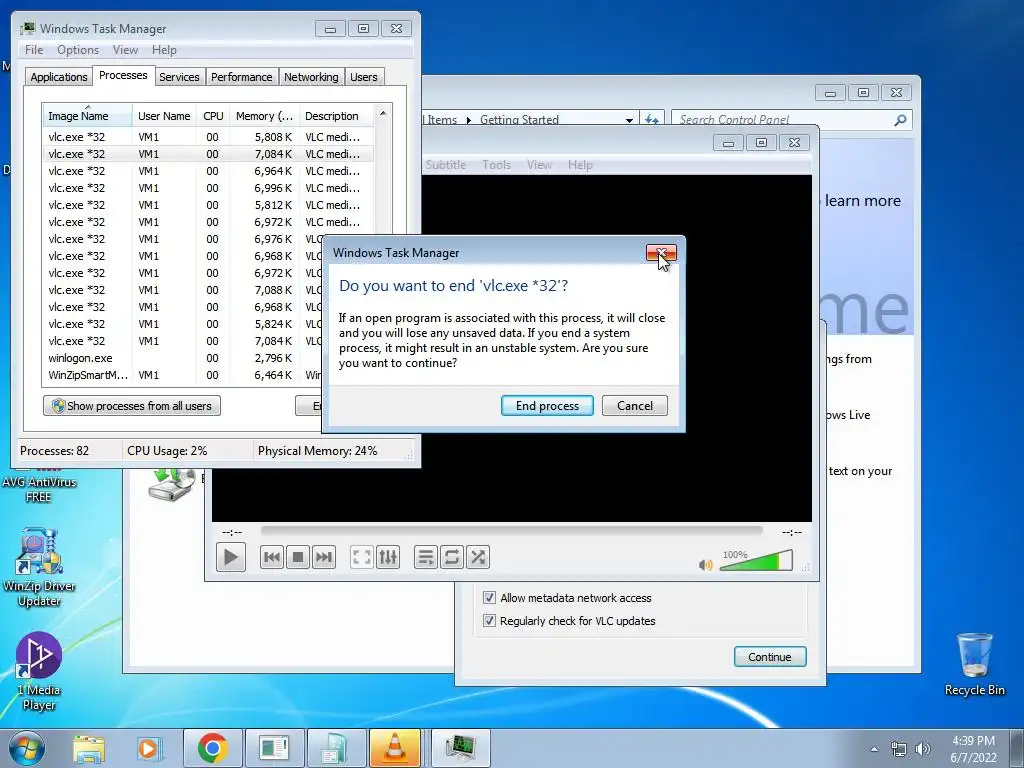This screenshot has width=1024, height=768.
Task: Click Continue in VLC privacy dialog
Action: (x=770, y=656)
